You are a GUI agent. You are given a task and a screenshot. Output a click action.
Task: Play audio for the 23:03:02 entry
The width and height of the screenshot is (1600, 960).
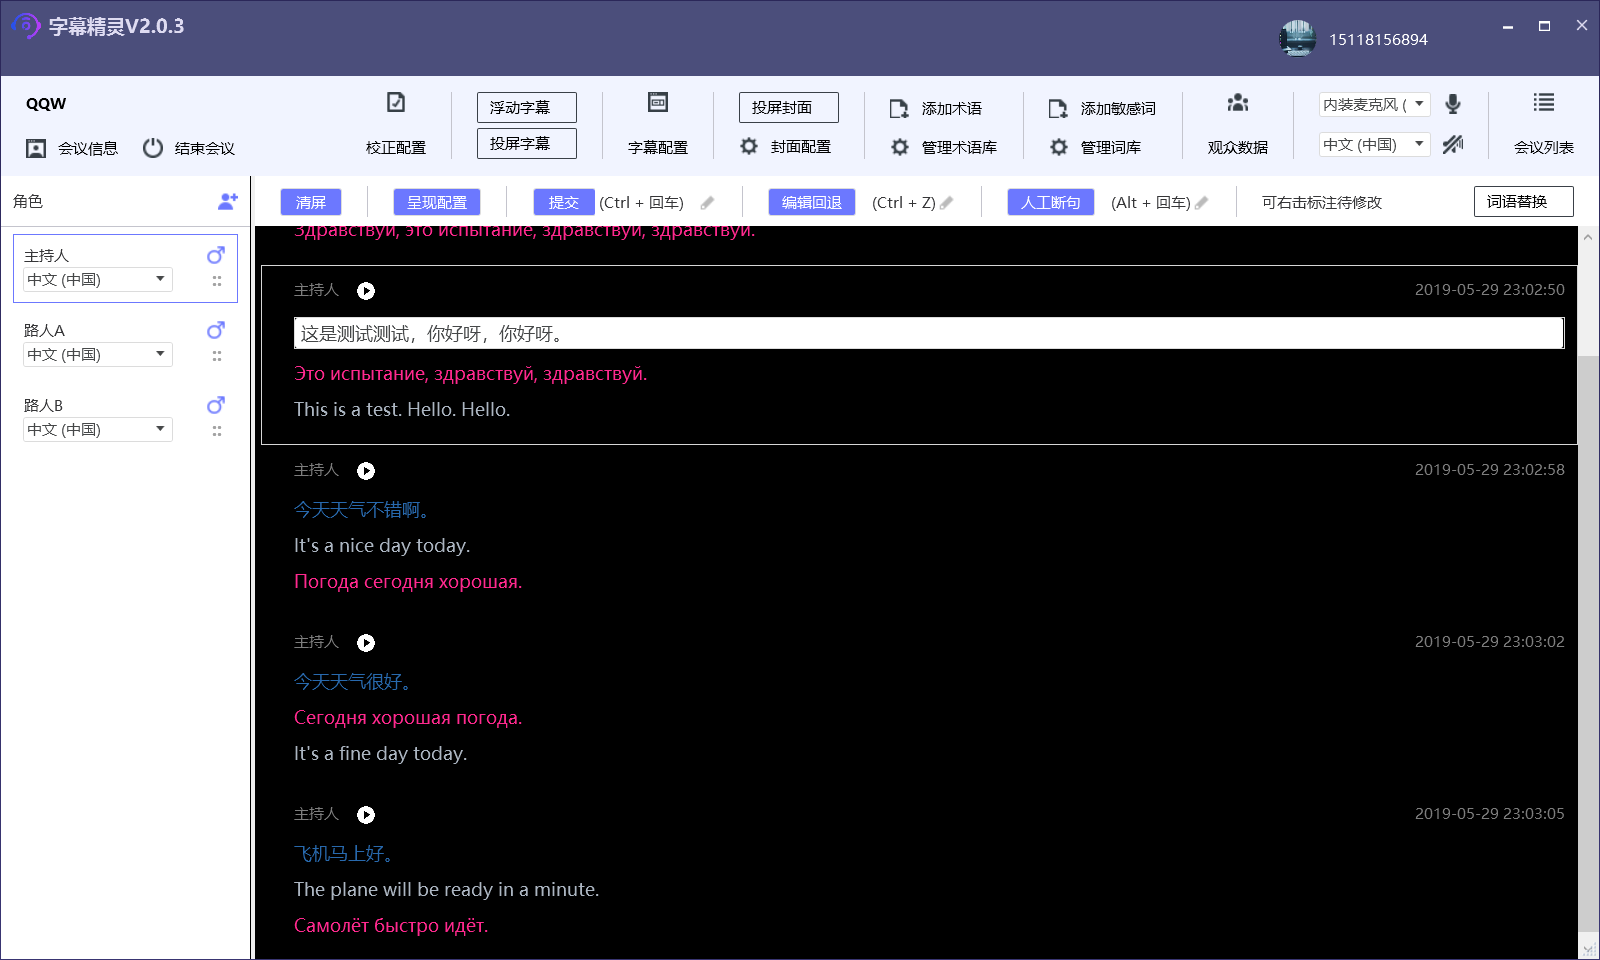[x=366, y=643]
